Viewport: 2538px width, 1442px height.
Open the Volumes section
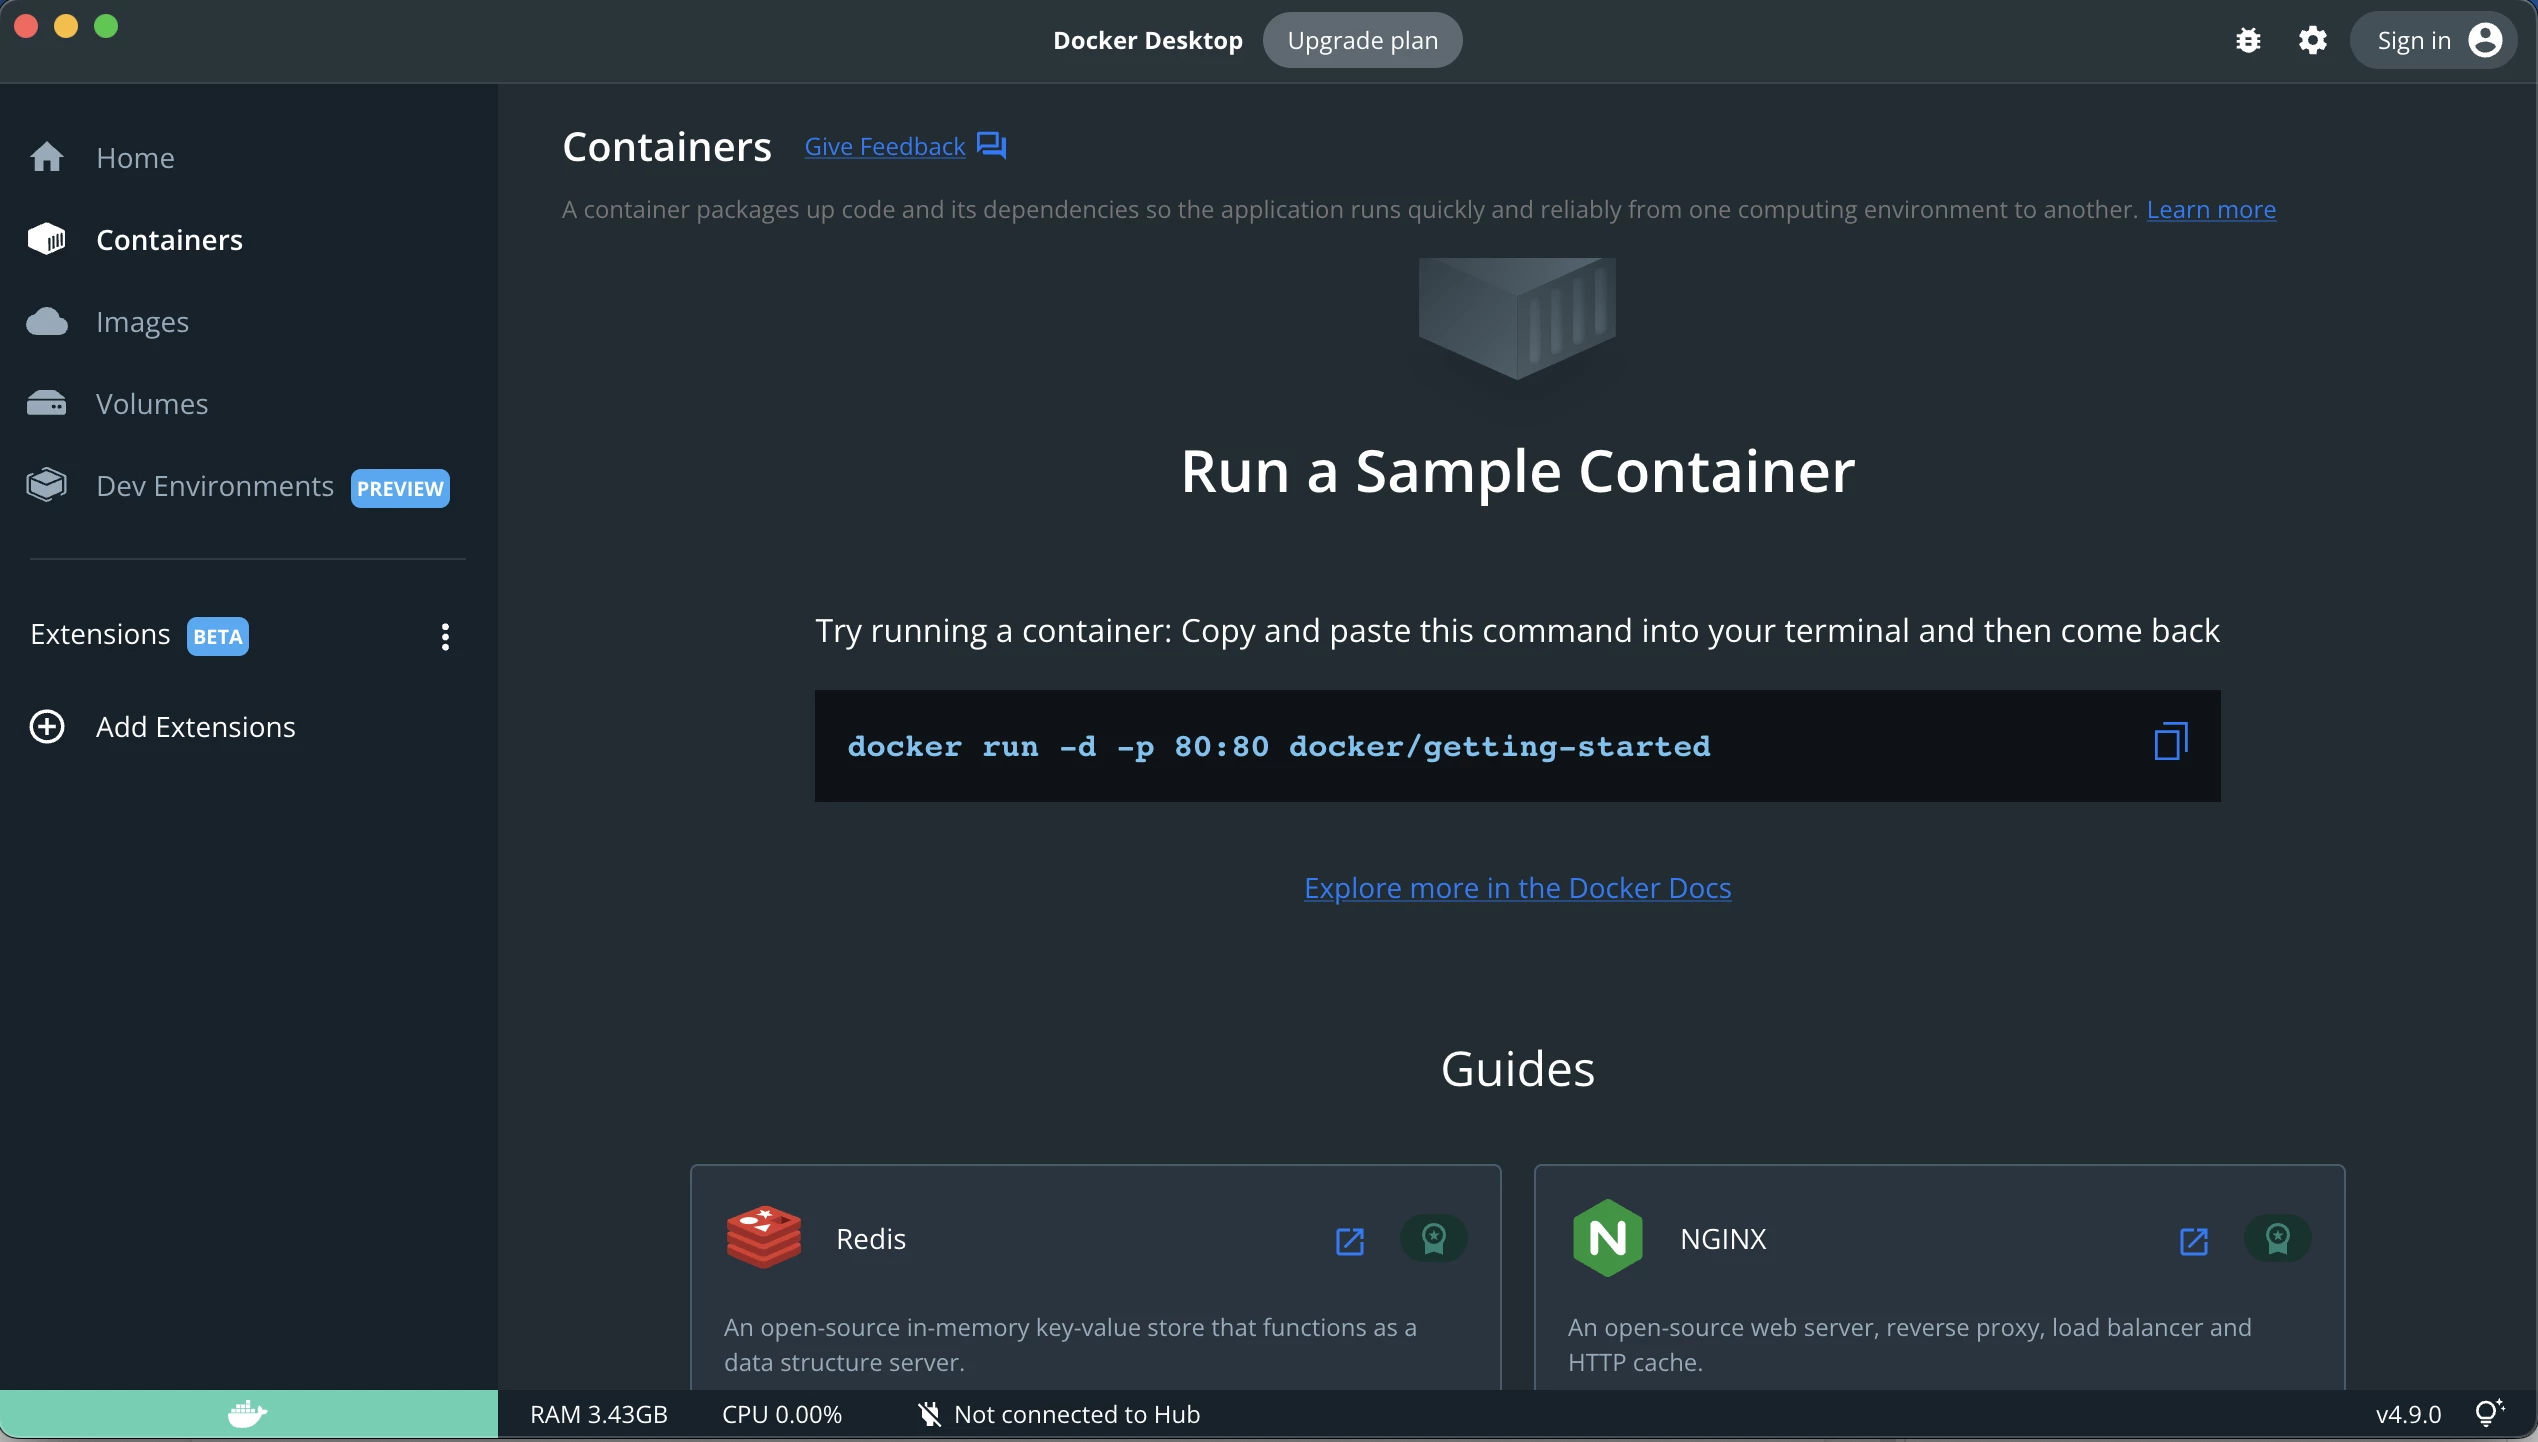tap(151, 404)
